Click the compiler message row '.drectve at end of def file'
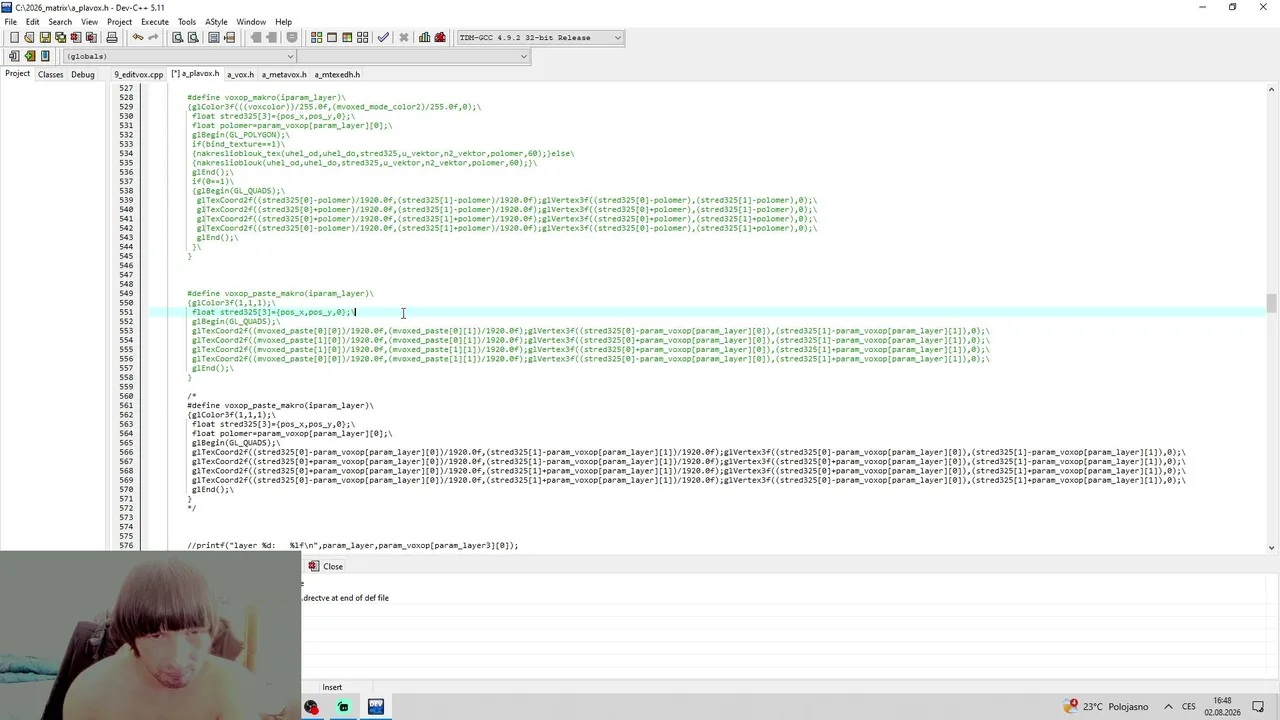This screenshot has width=1280, height=720. [346, 598]
